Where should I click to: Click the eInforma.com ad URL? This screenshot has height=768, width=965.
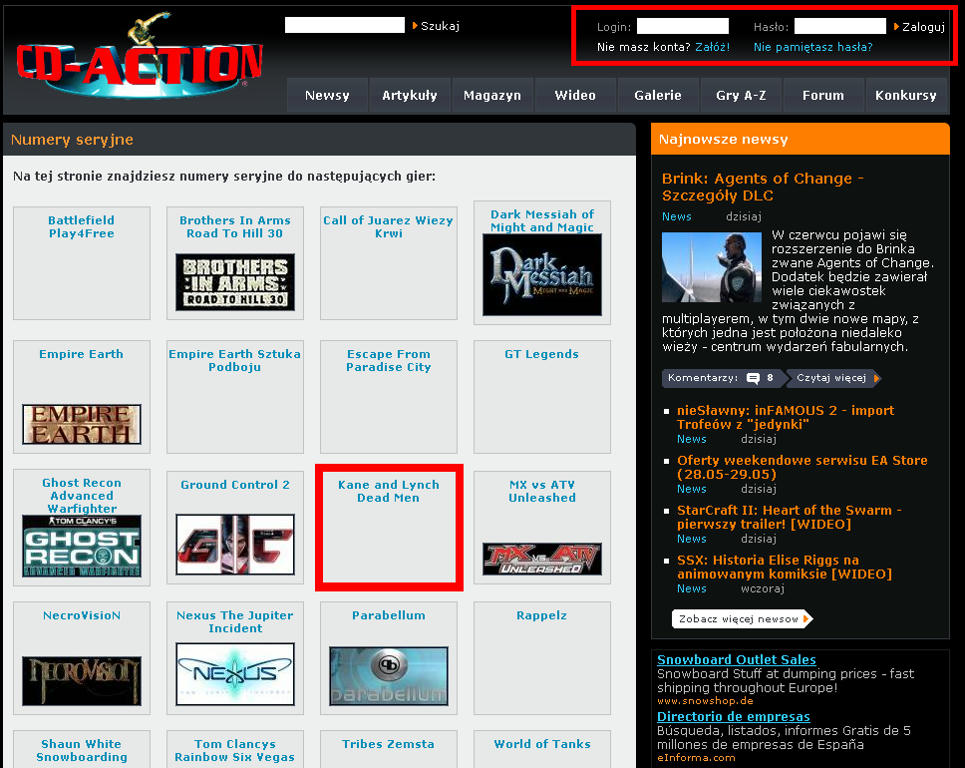[x=696, y=758]
